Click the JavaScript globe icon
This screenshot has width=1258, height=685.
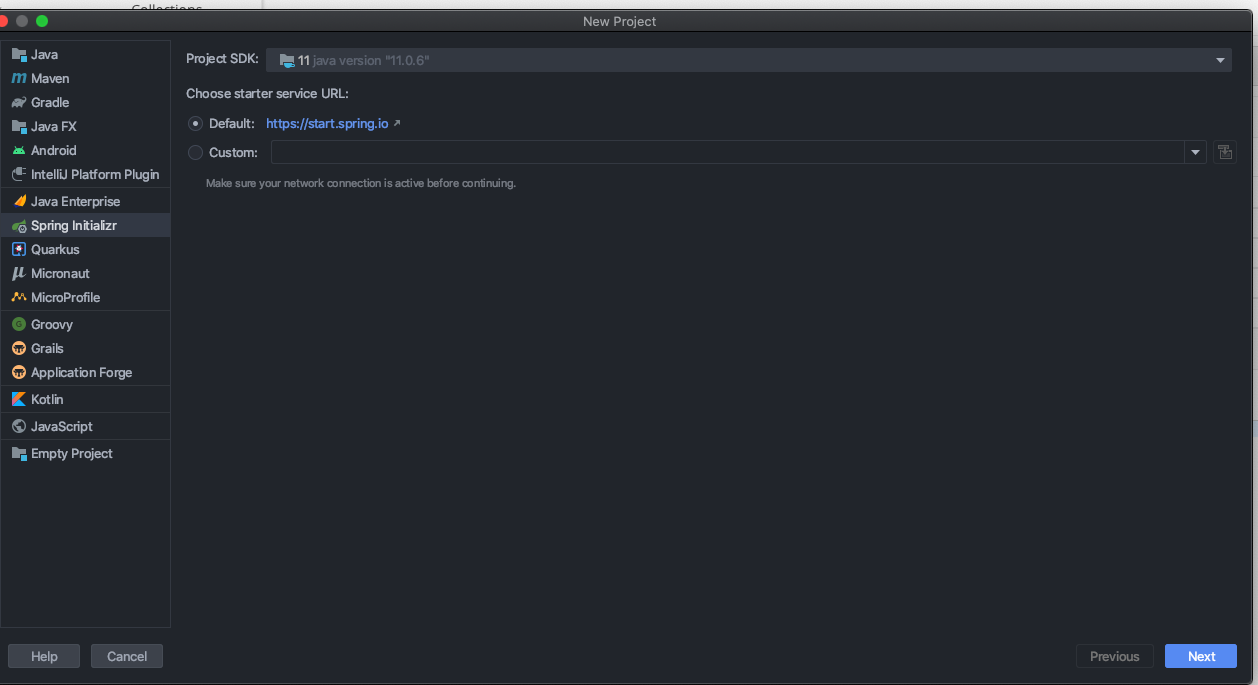[19, 426]
